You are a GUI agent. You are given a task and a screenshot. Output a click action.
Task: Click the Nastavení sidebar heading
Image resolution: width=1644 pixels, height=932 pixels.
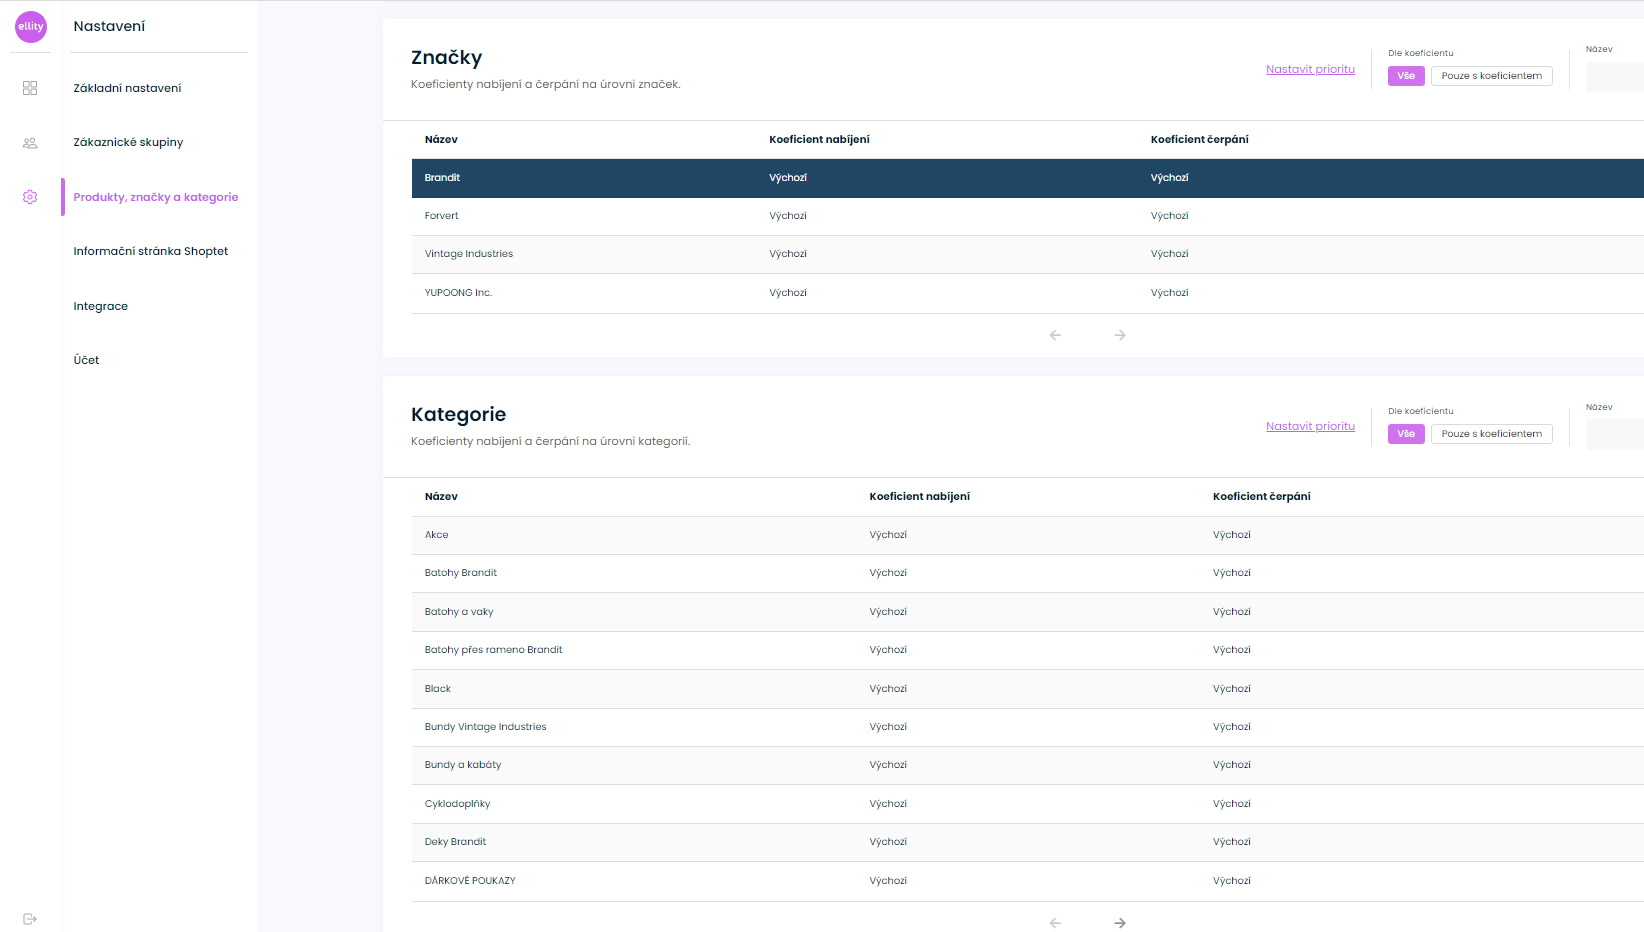(109, 26)
